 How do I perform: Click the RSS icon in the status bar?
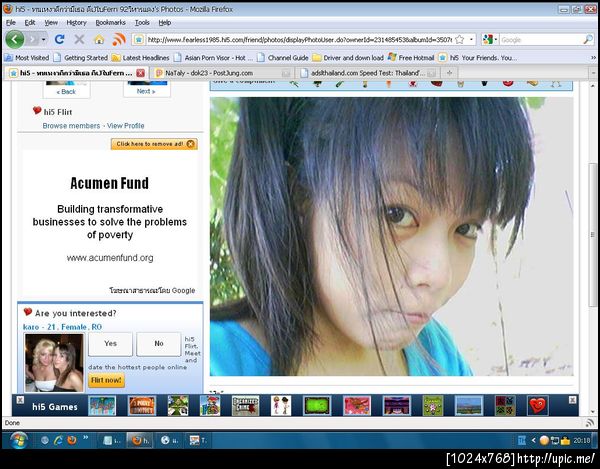pos(589,423)
